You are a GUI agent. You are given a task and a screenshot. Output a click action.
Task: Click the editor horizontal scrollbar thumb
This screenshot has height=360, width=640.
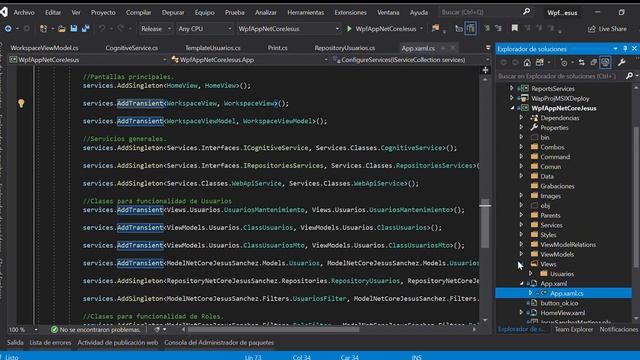point(274,329)
